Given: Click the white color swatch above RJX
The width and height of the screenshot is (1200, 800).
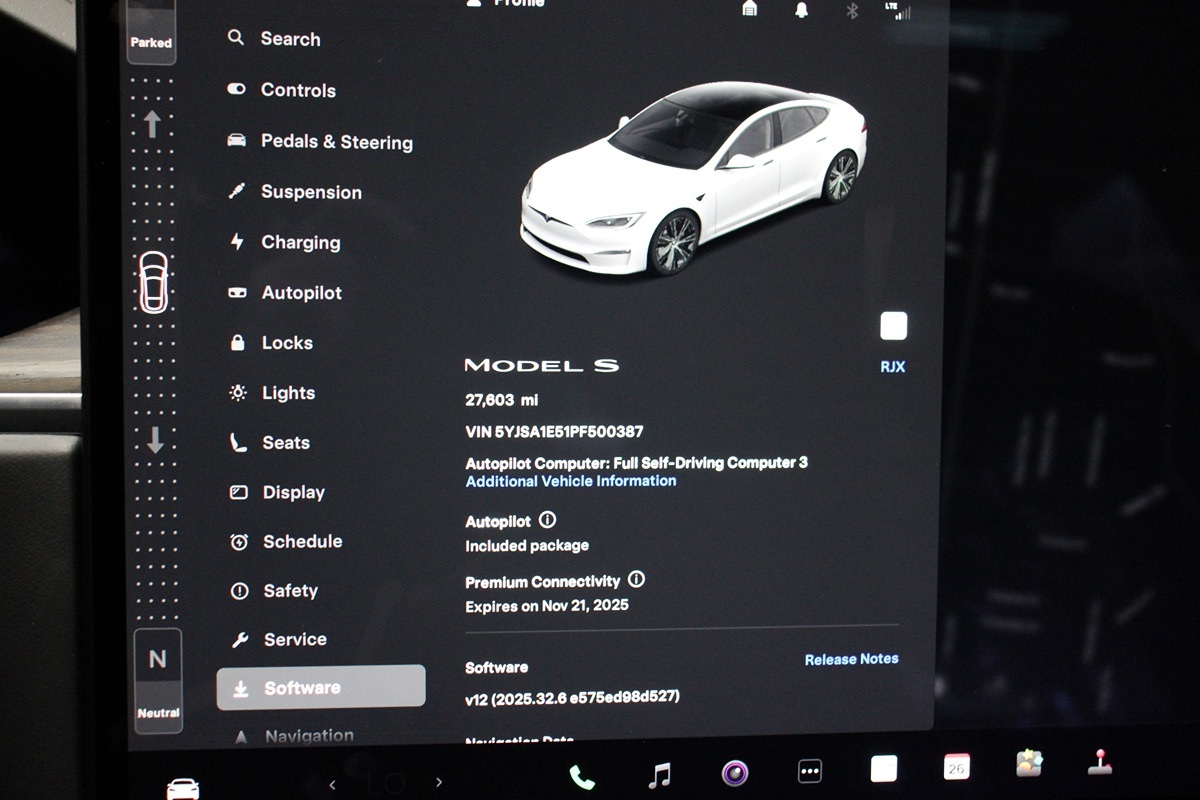Looking at the screenshot, I should [x=893, y=326].
